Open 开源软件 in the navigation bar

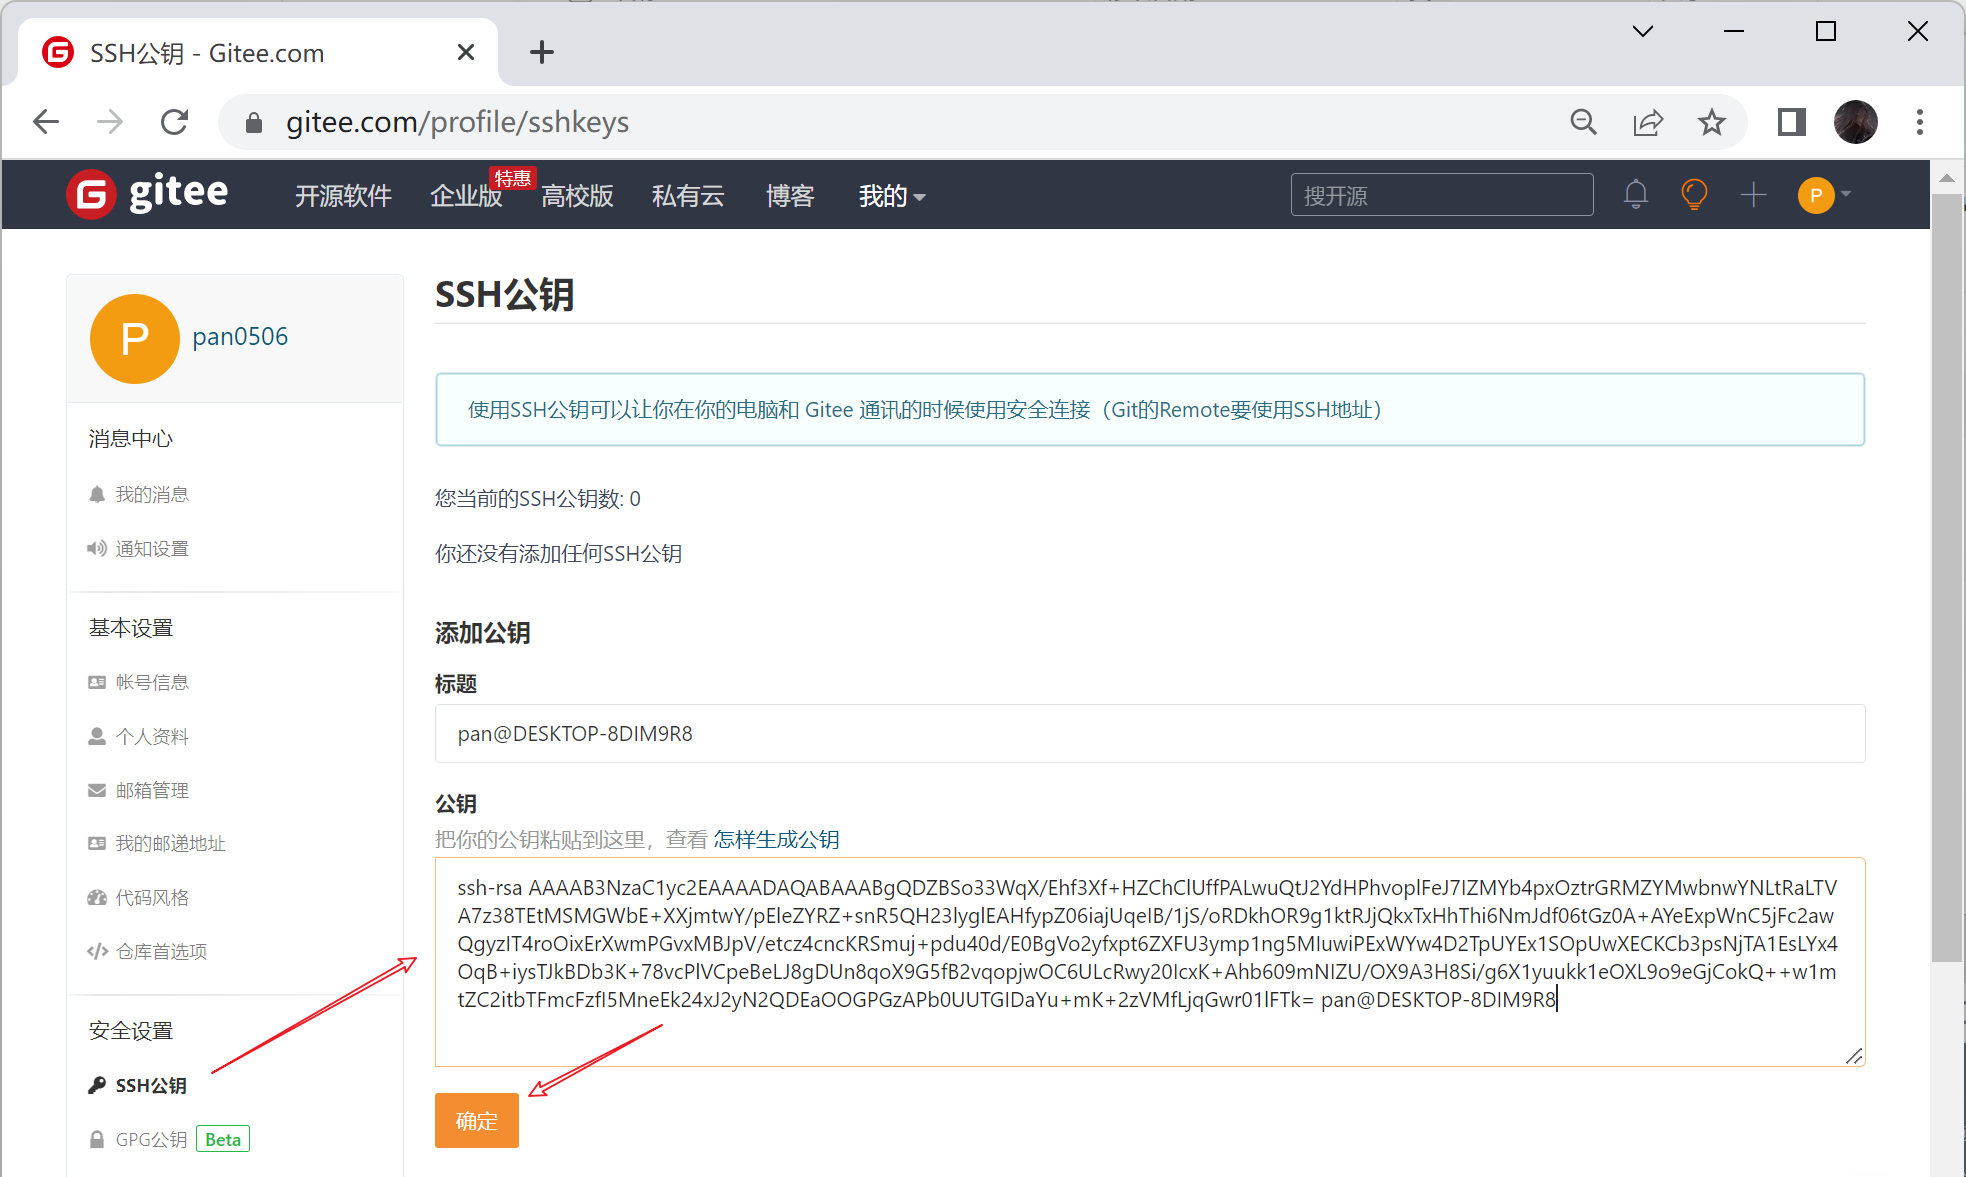(x=343, y=196)
